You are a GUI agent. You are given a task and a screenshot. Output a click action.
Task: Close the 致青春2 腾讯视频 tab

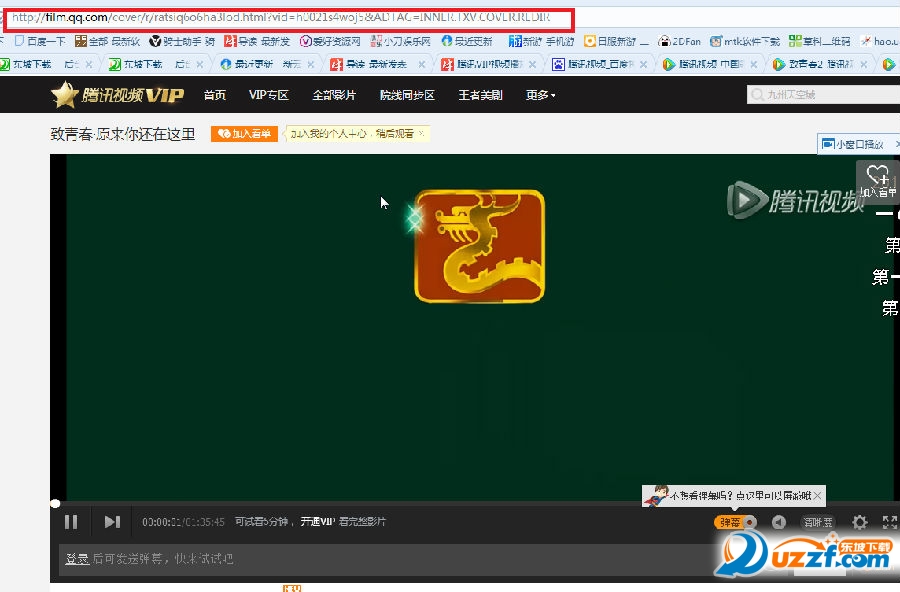point(864,64)
